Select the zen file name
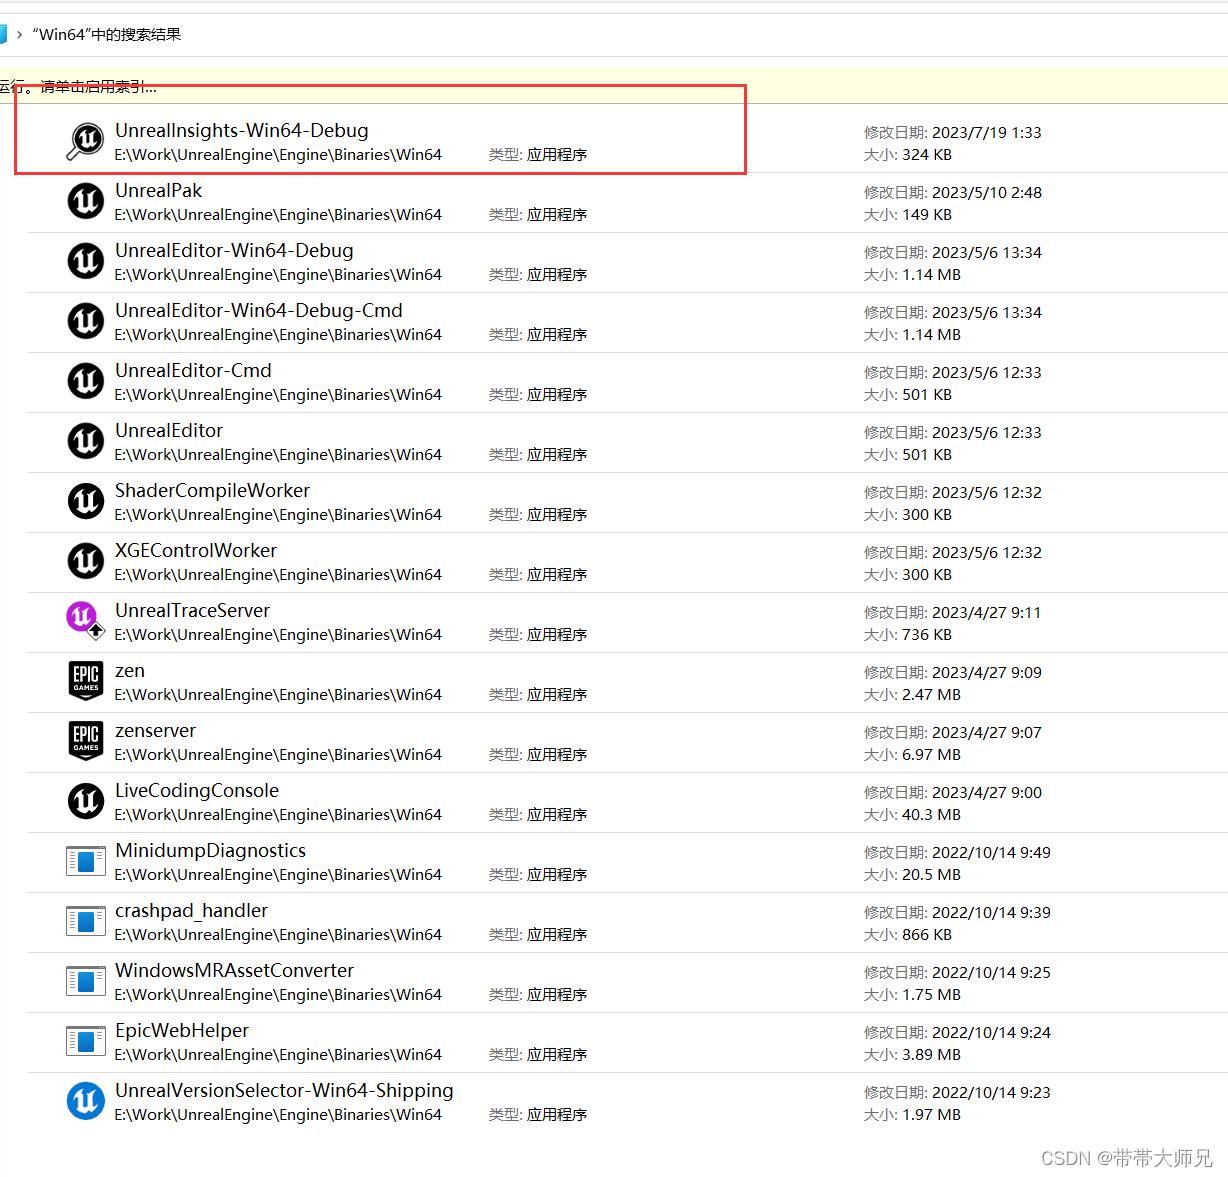1228x1177 pixels. click(x=130, y=671)
